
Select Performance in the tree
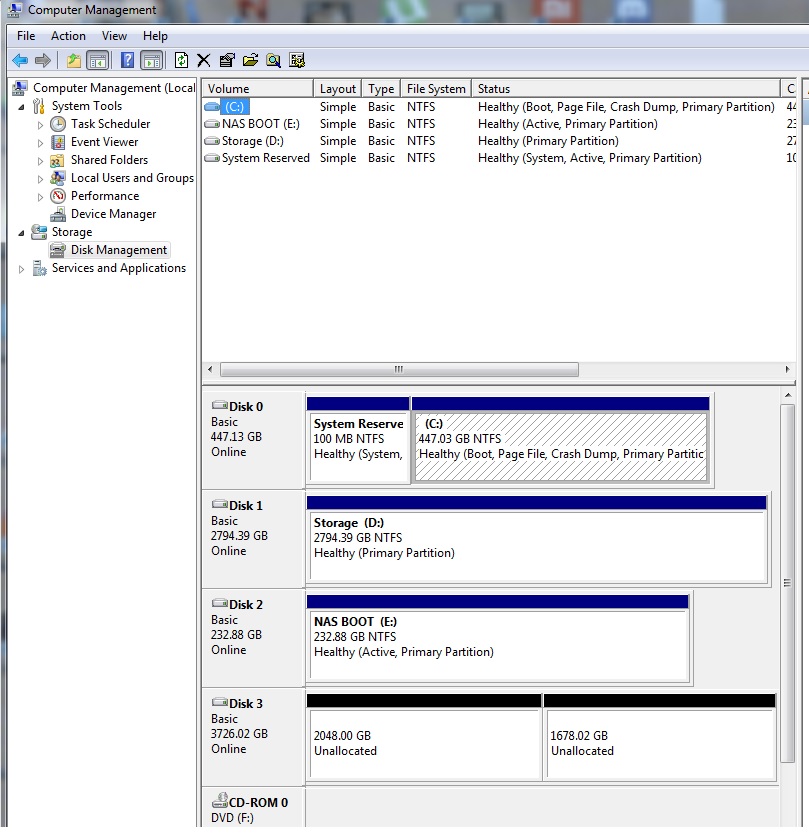click(x=105, y=196)
